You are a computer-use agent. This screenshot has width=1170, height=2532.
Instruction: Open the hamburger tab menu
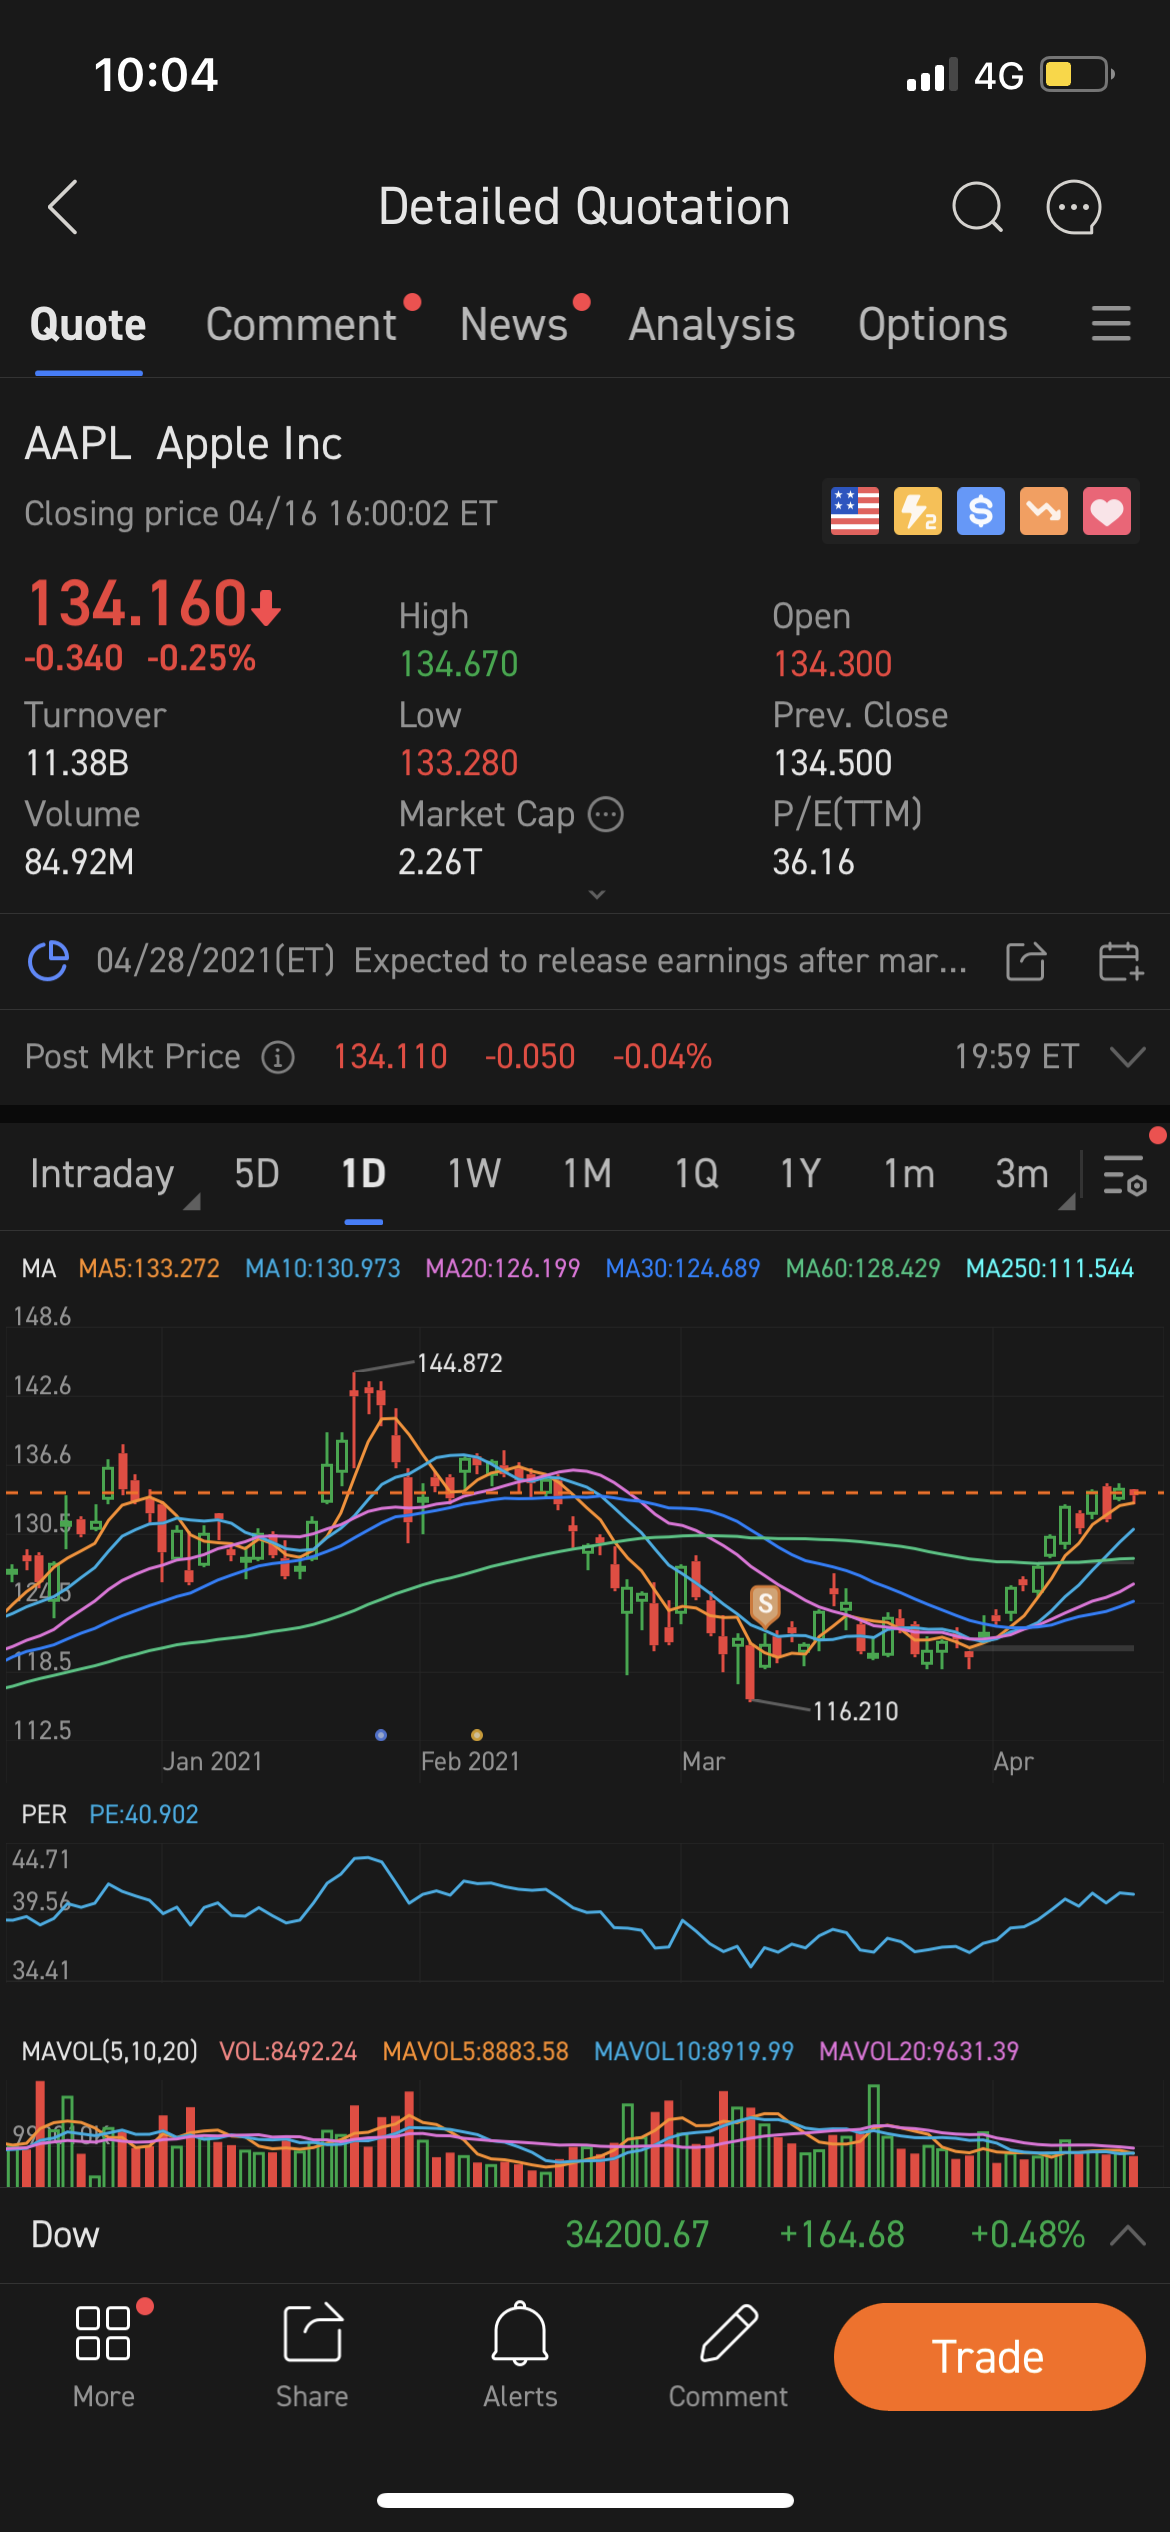click(1111, 324)
